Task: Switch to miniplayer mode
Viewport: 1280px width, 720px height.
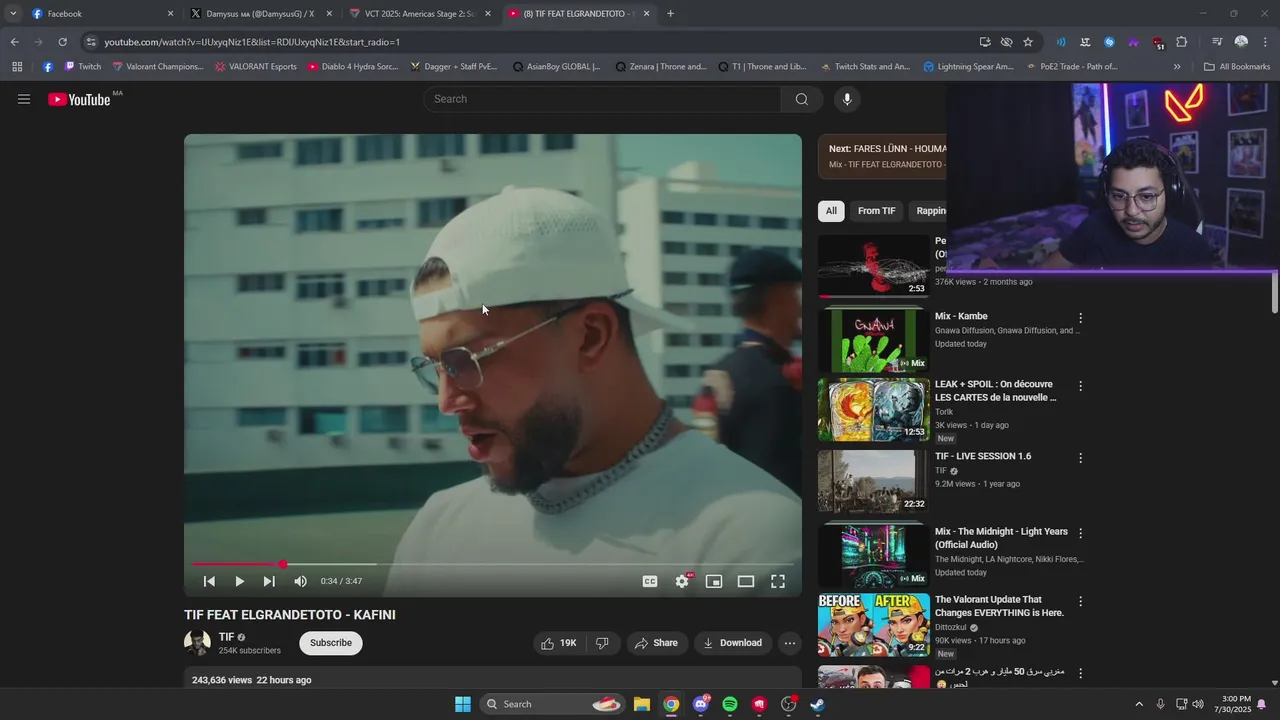Action: pos(714,581)
